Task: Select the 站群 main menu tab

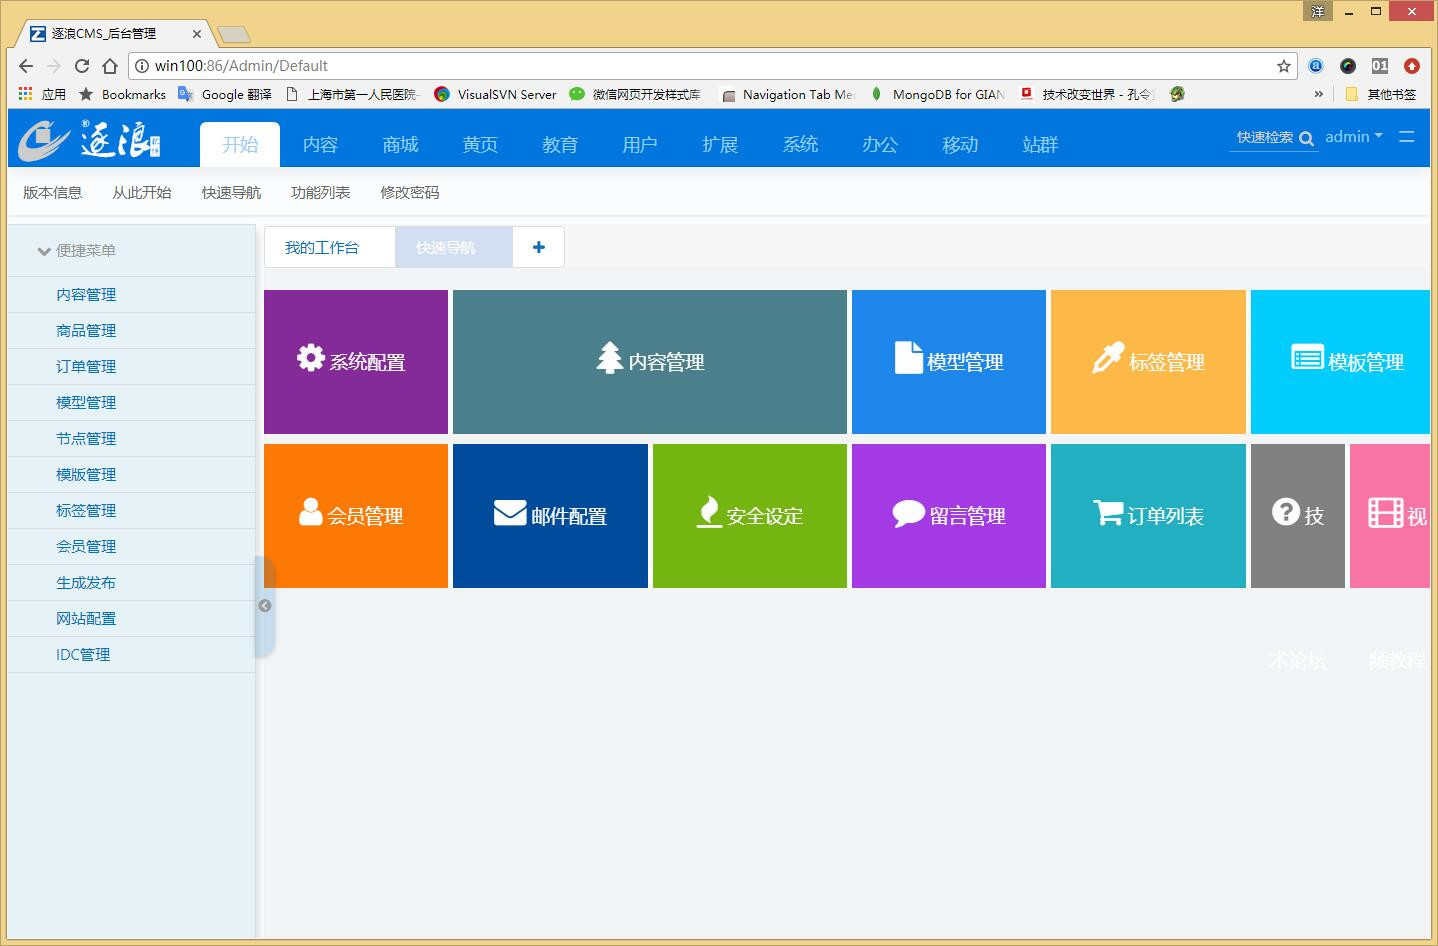Action: [x=1040, y=145]
